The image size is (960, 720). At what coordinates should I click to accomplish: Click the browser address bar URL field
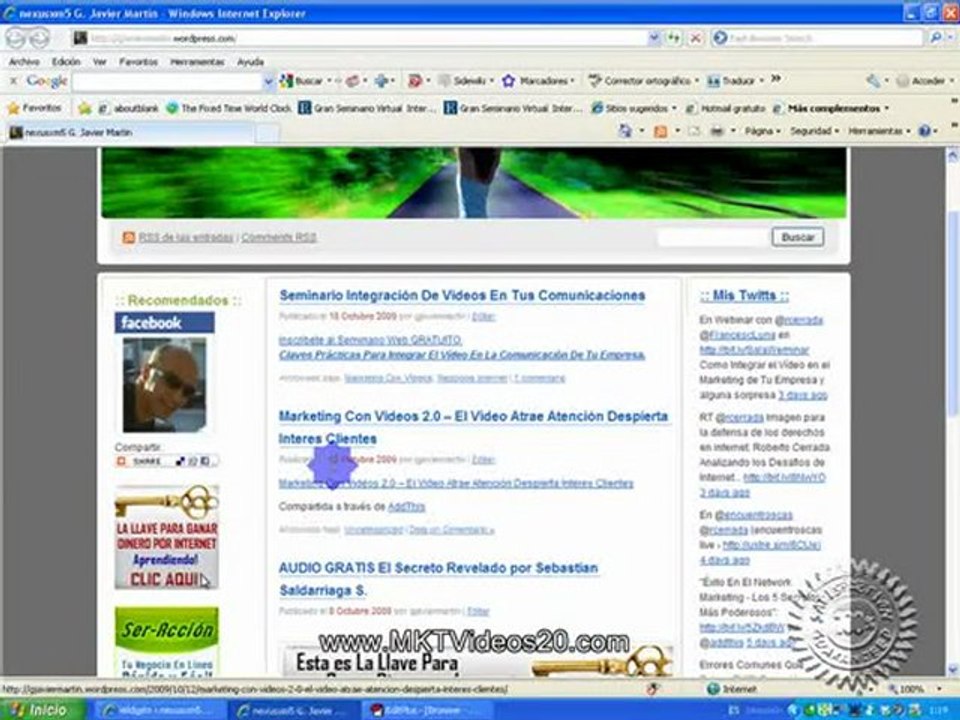[x=361, y=38]
